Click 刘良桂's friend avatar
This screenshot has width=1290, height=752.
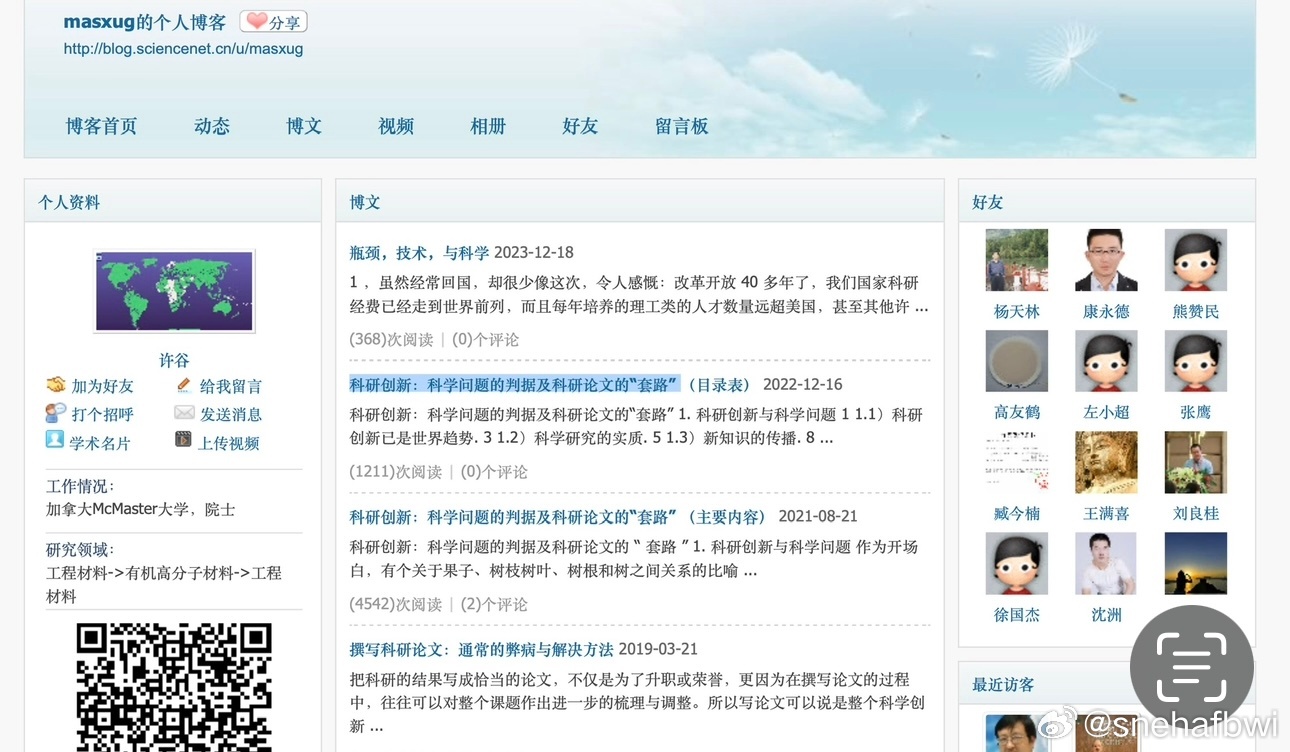1196,462
